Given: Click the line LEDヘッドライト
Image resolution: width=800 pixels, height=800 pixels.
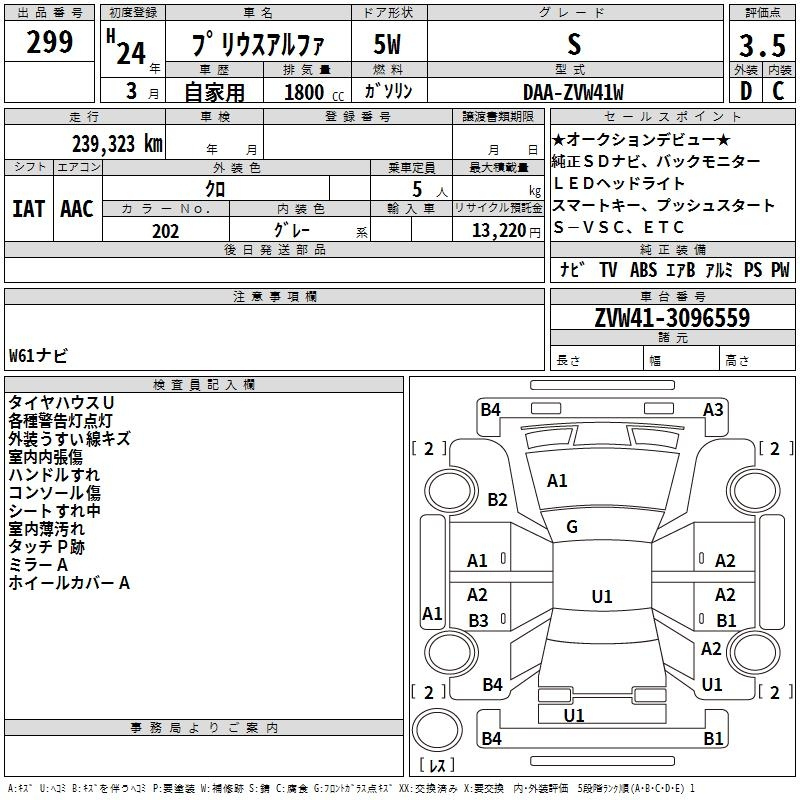Looking at the screenshot, I should pyautogui.click(x=618, y=183).
